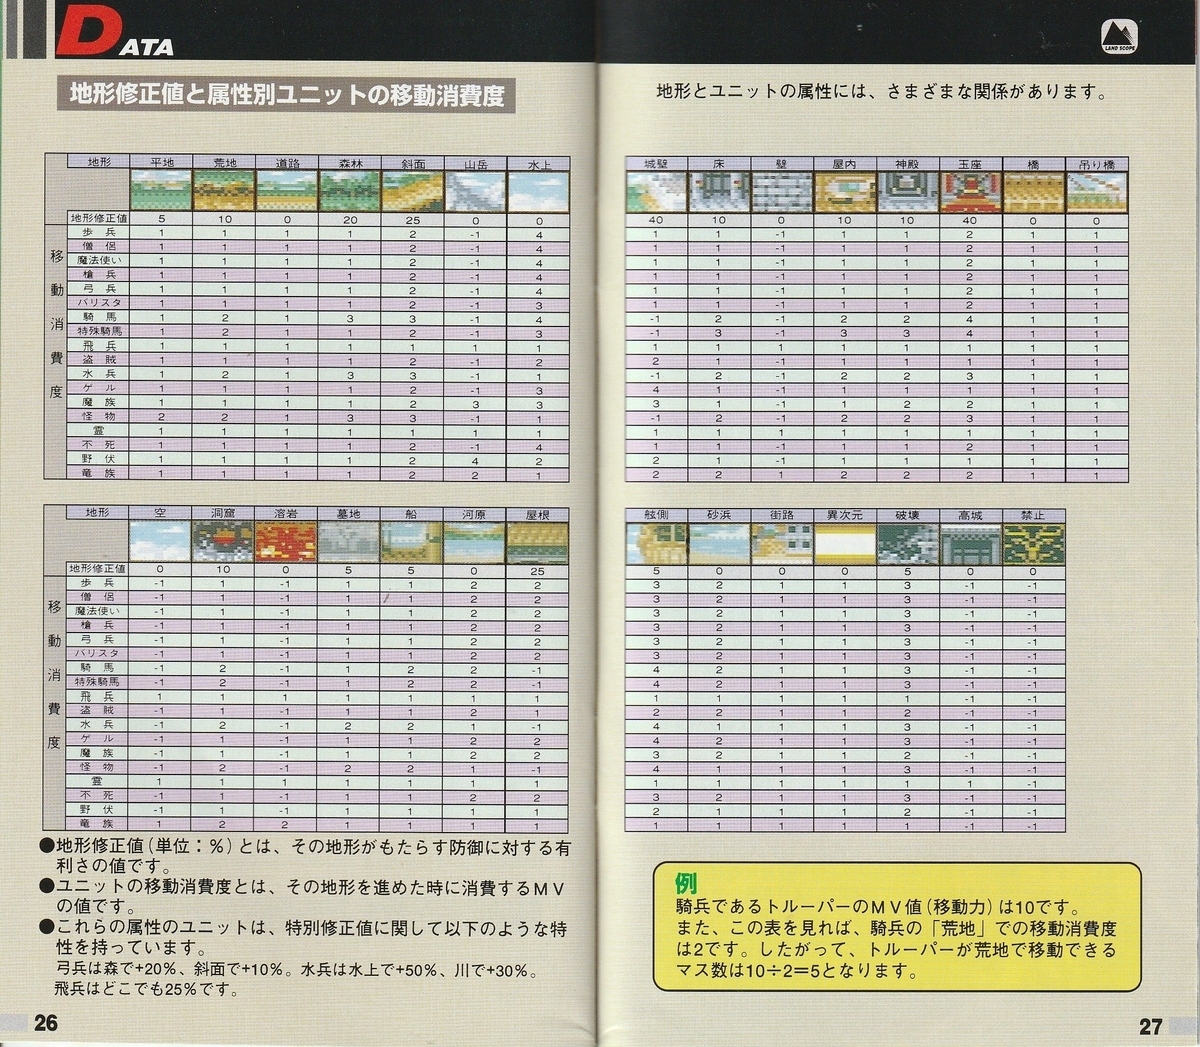Click the バリスタ row label in the 平地 table

[x=98, y=302]
